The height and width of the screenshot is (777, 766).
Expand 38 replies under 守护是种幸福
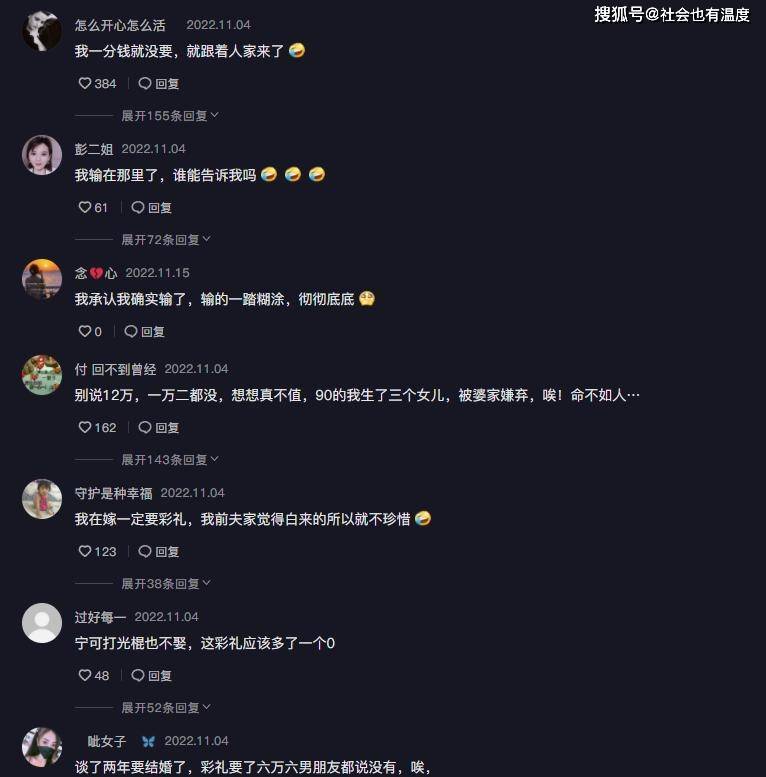166,583
